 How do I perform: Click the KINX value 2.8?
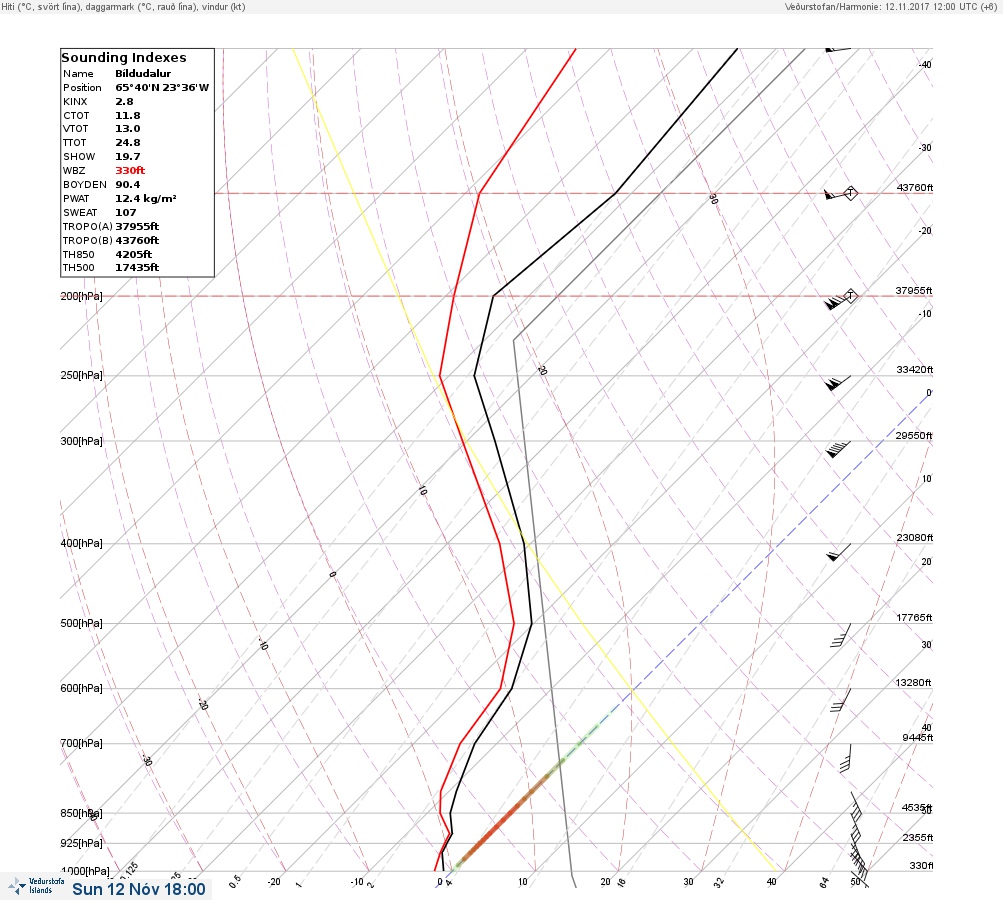(124, 102)
